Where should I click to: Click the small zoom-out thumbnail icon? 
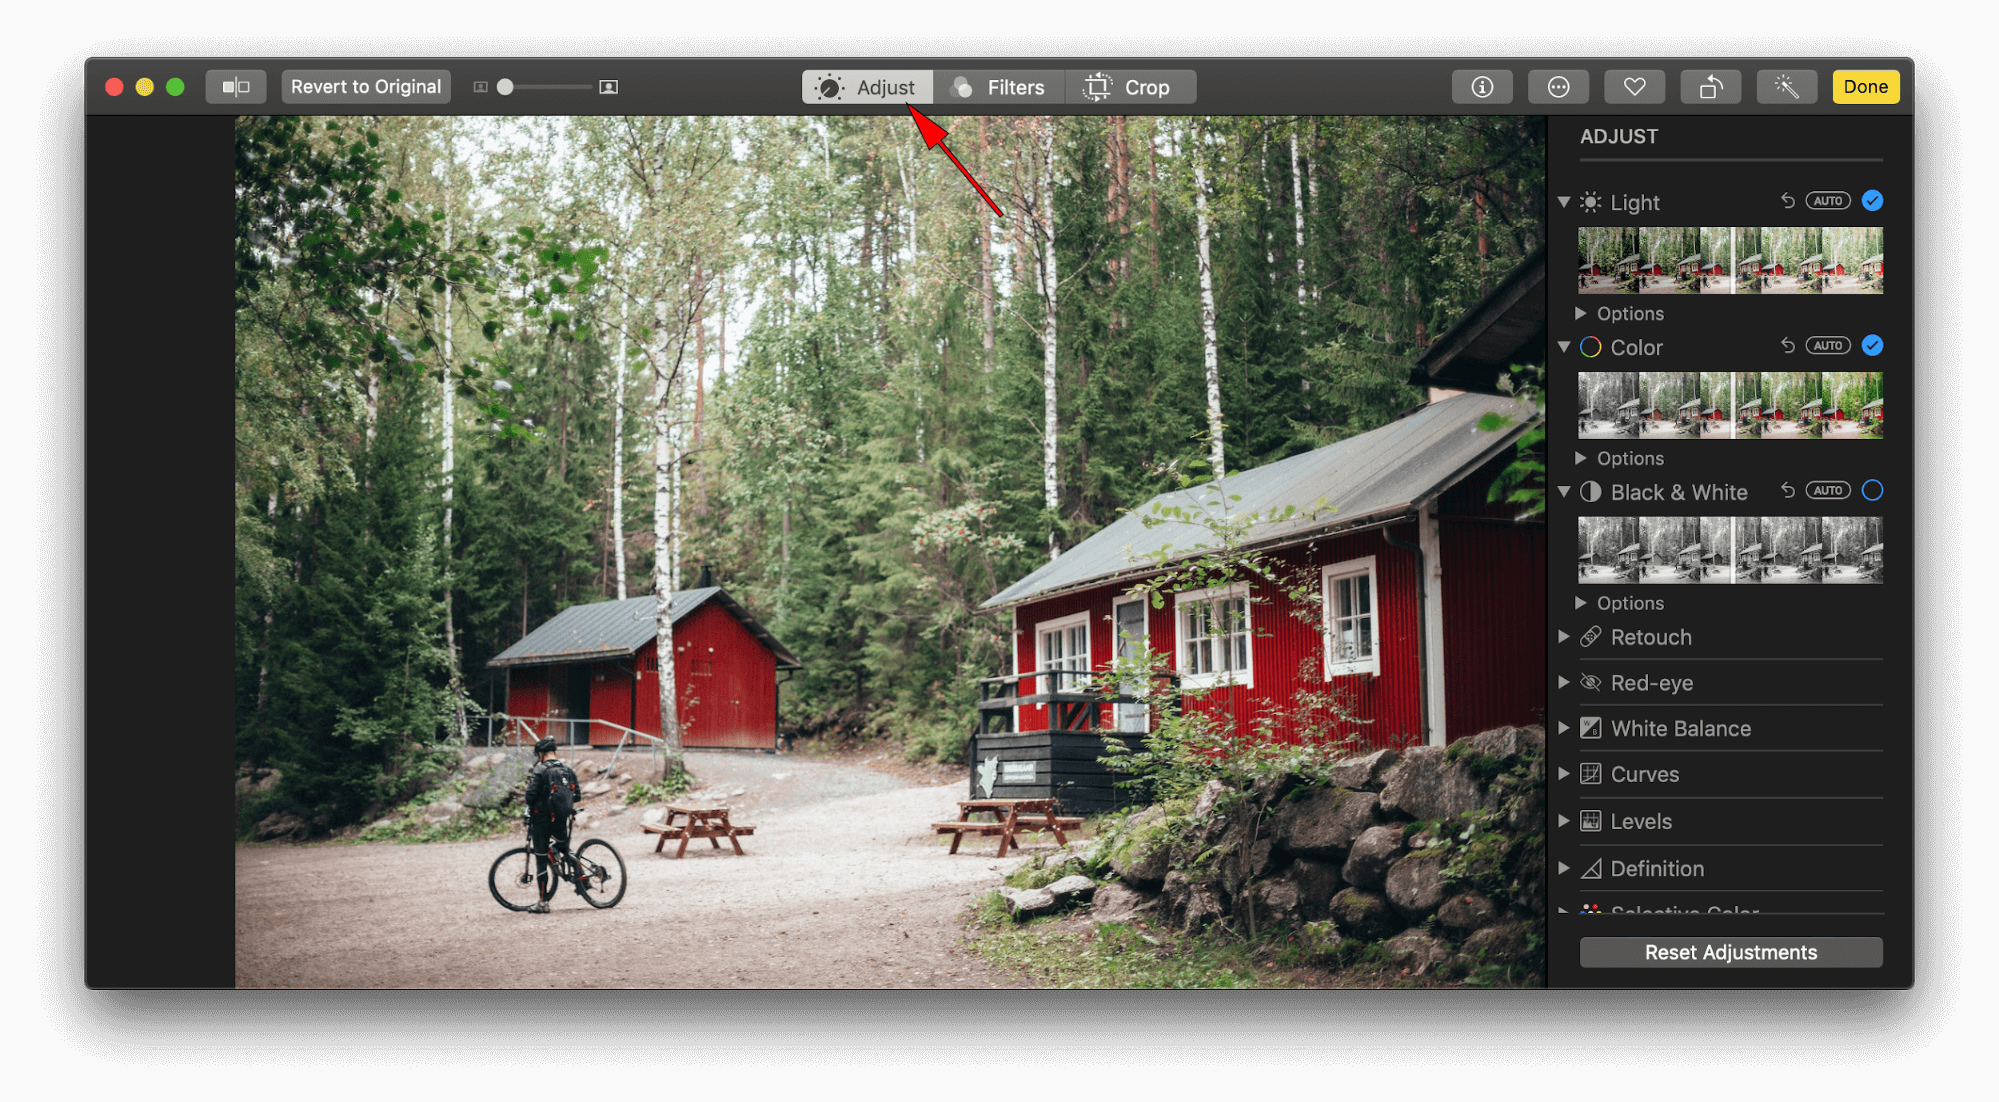pyautogui.click(x=480, y=87)
